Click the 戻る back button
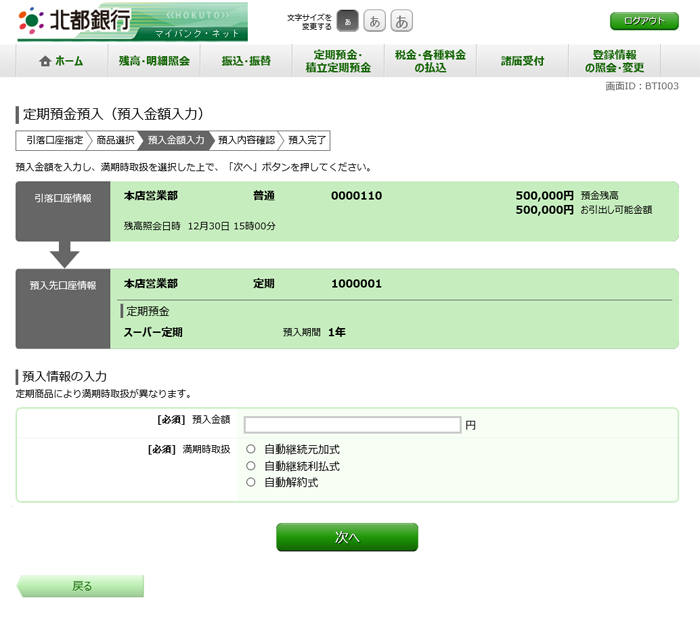The image size is (700, 617). point(81,586)
